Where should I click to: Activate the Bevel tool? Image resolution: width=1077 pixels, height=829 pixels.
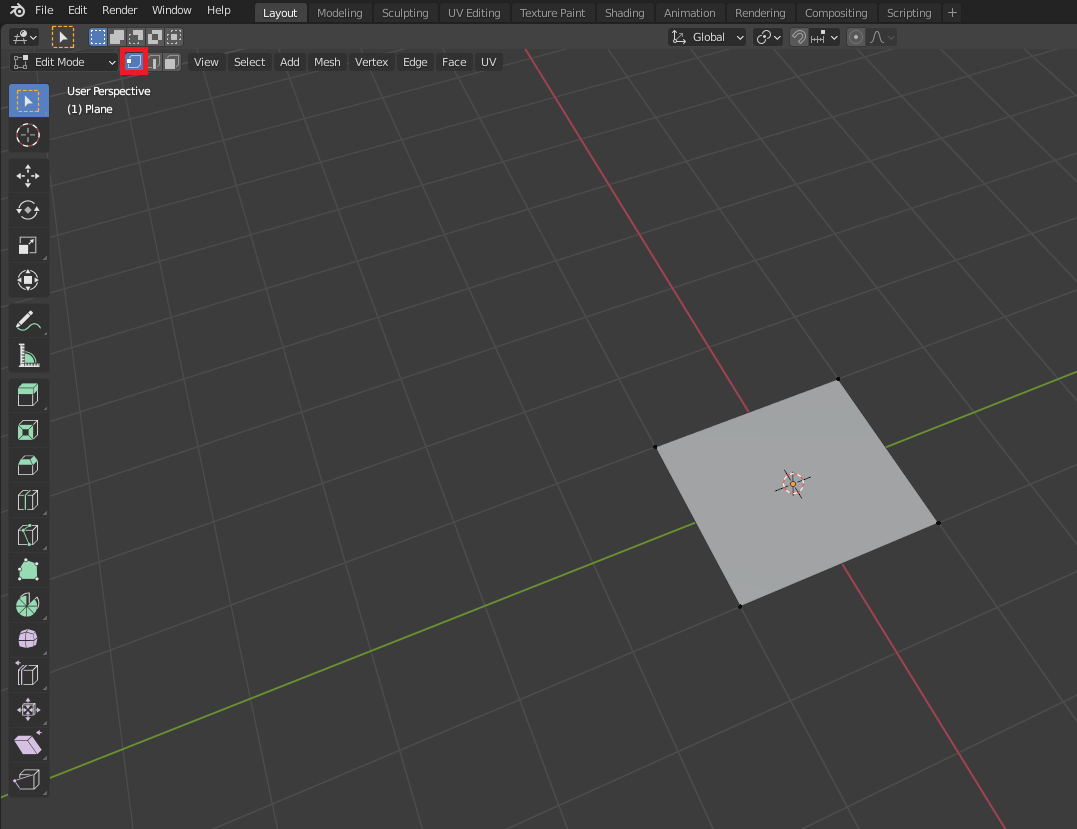click(x=28, y=465)
